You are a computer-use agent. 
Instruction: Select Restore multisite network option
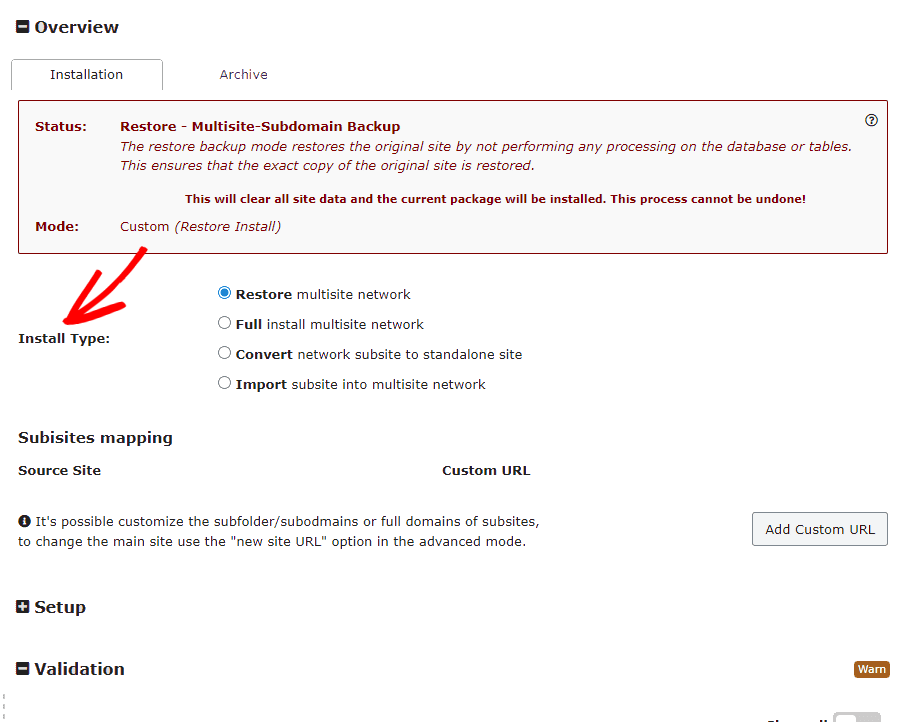[x=225, y=294]
